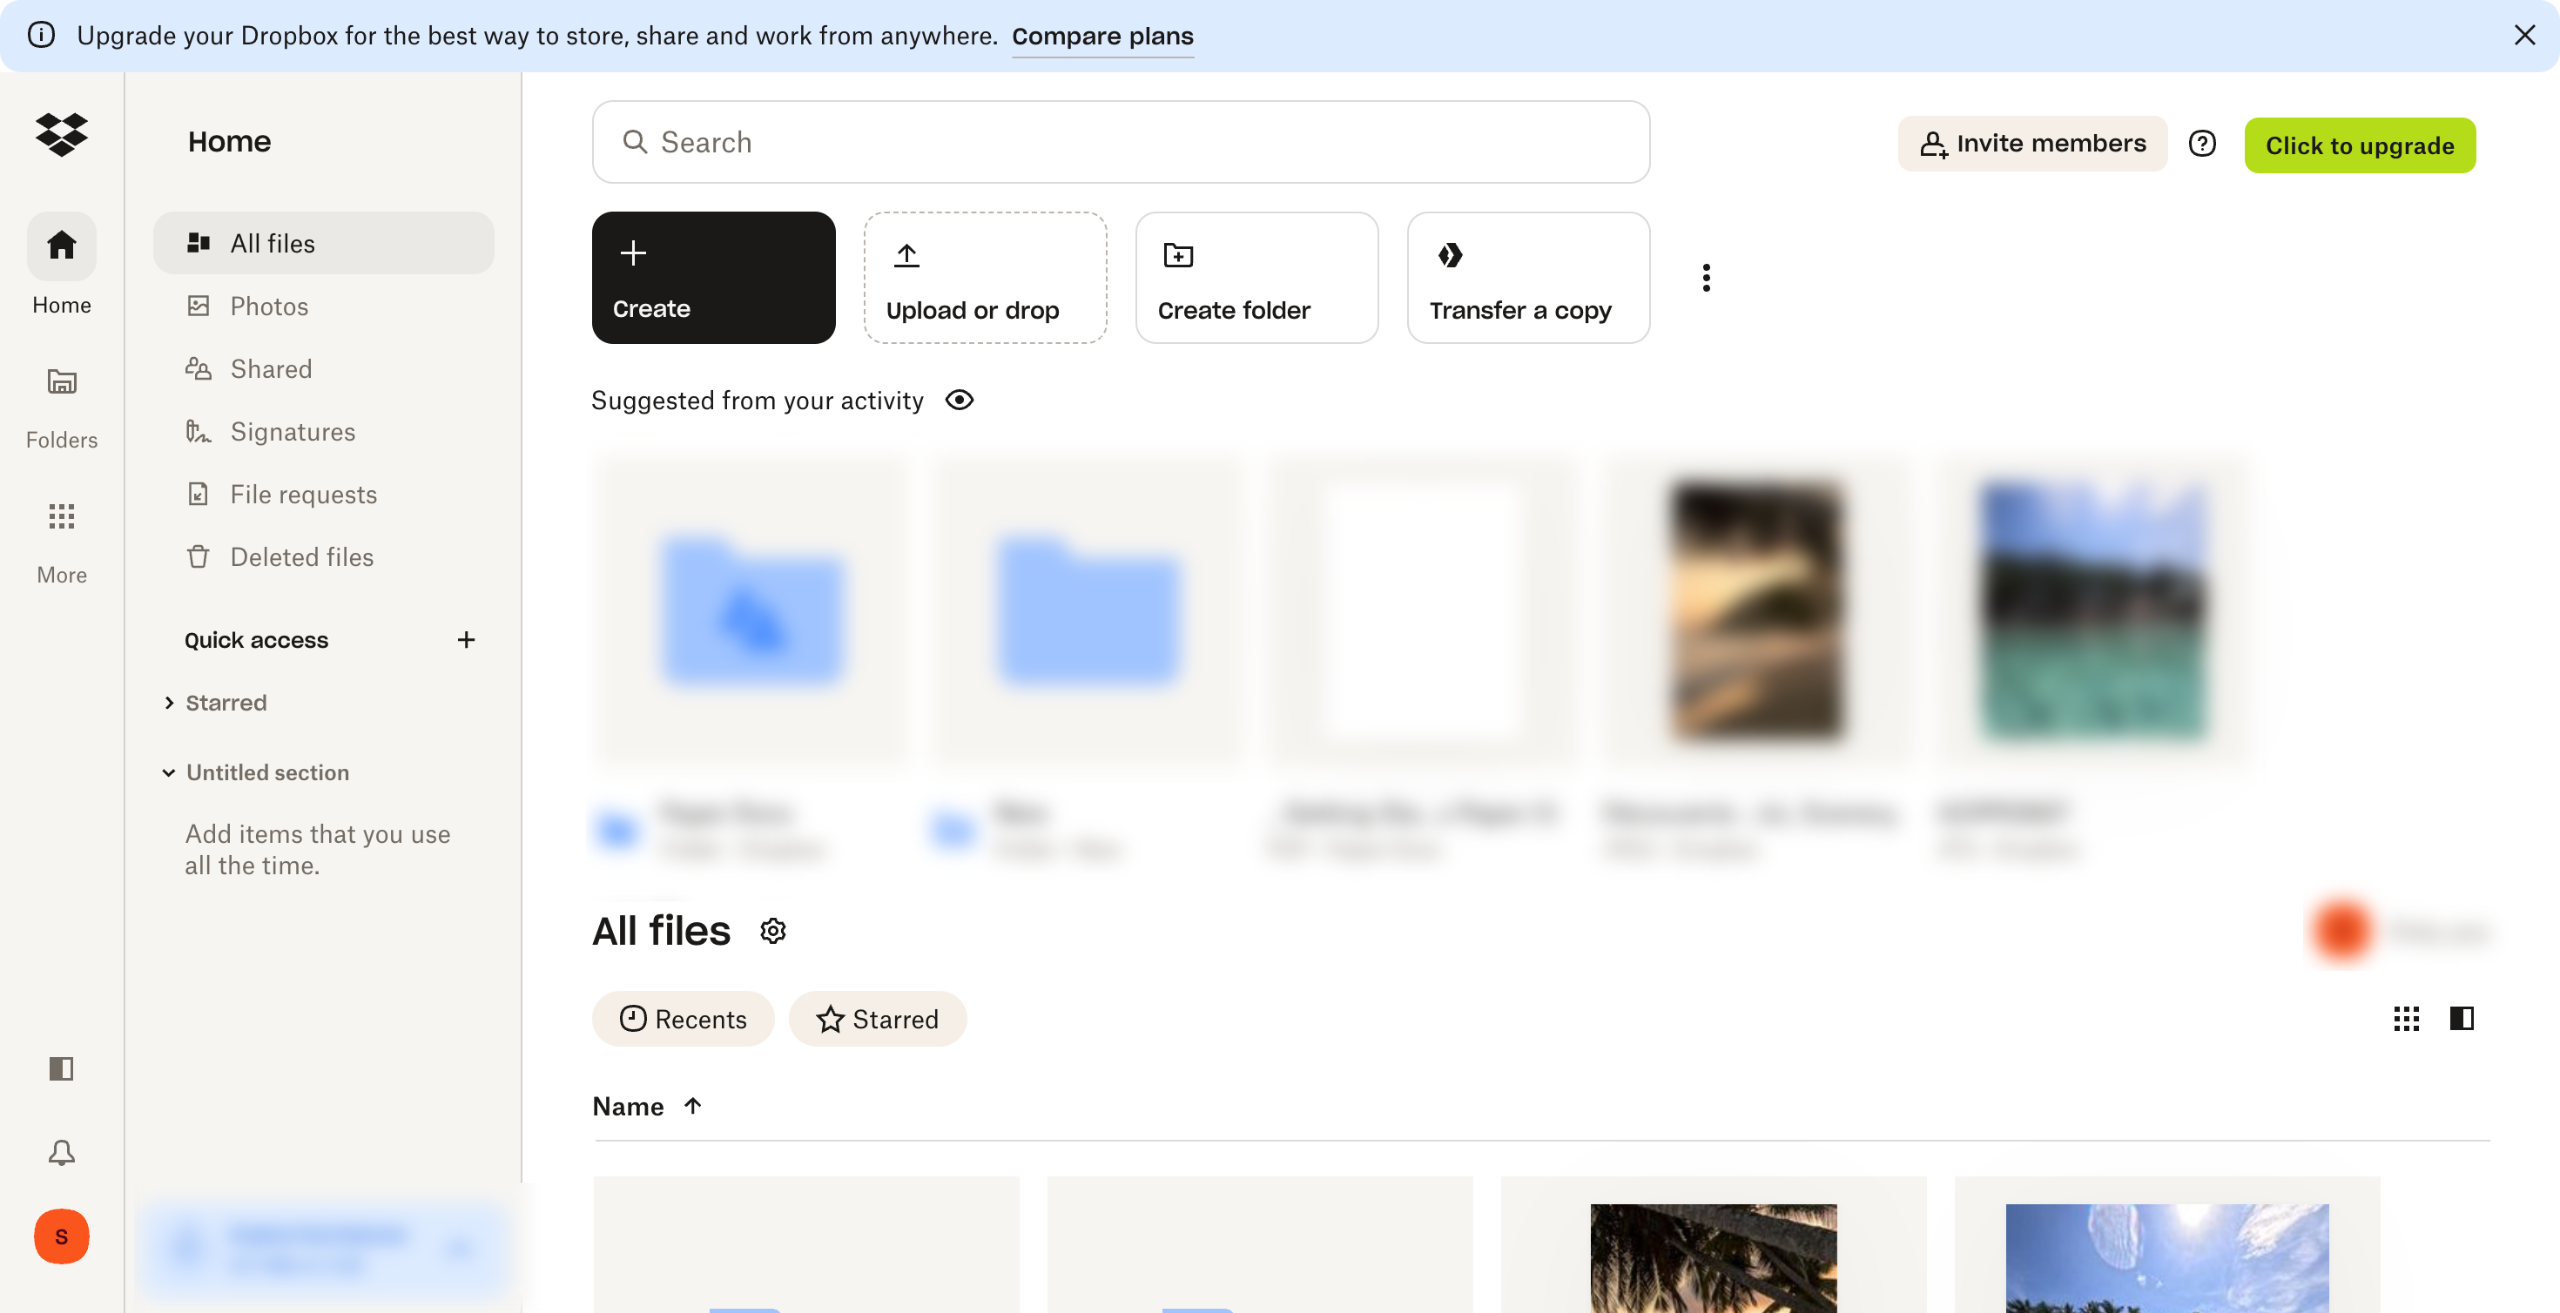Add item to Quick access
The height and width of the screenshot is (1313, 2560).
[466, 640]
